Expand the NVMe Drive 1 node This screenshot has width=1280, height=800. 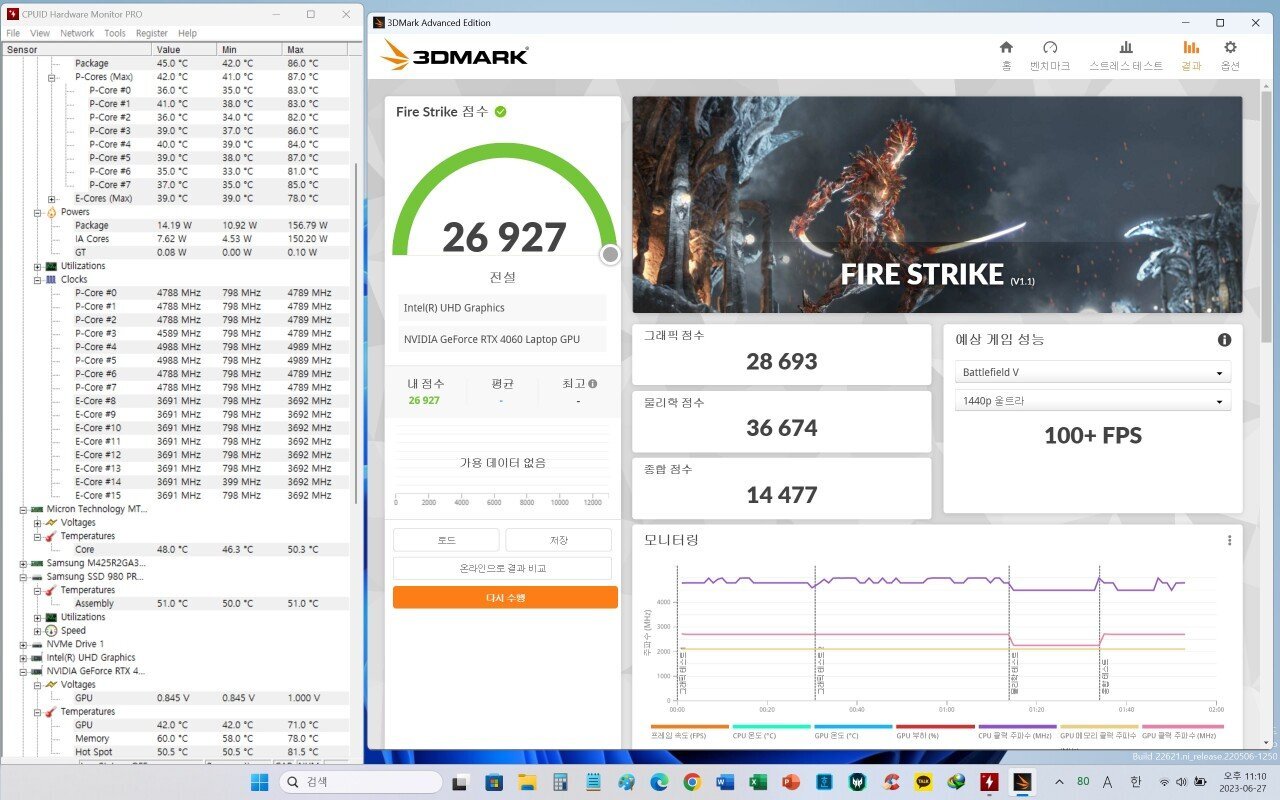click(x=23, y=645)
